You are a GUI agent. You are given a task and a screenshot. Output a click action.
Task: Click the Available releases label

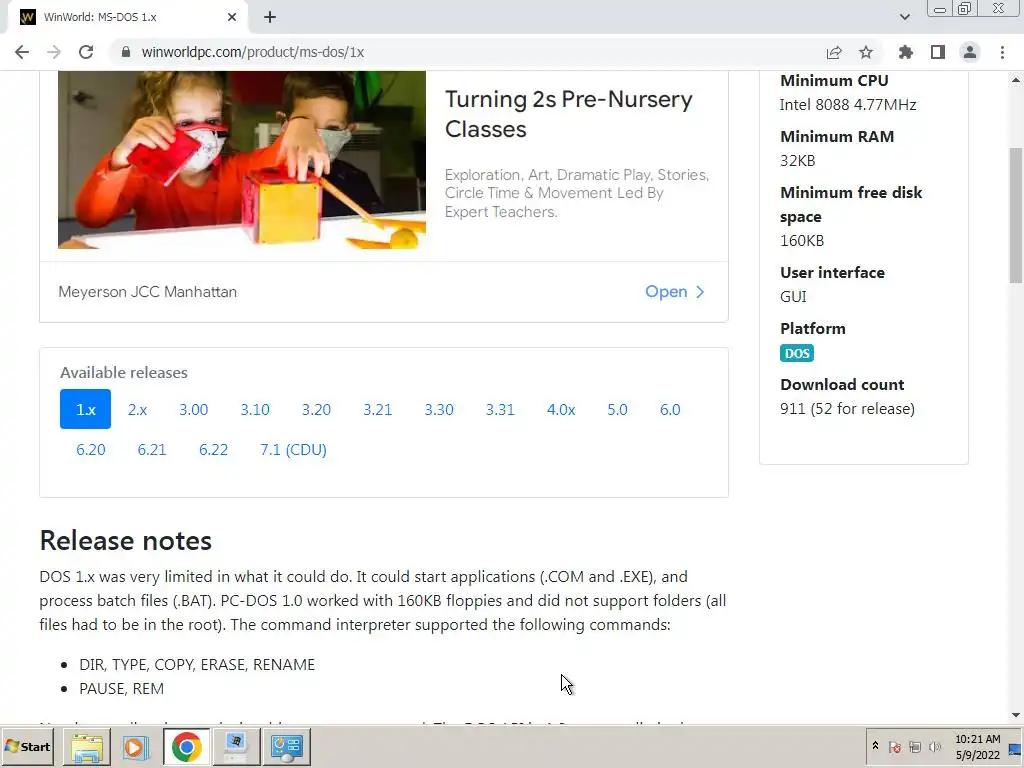pyautogui.click(x=124, y=373)
